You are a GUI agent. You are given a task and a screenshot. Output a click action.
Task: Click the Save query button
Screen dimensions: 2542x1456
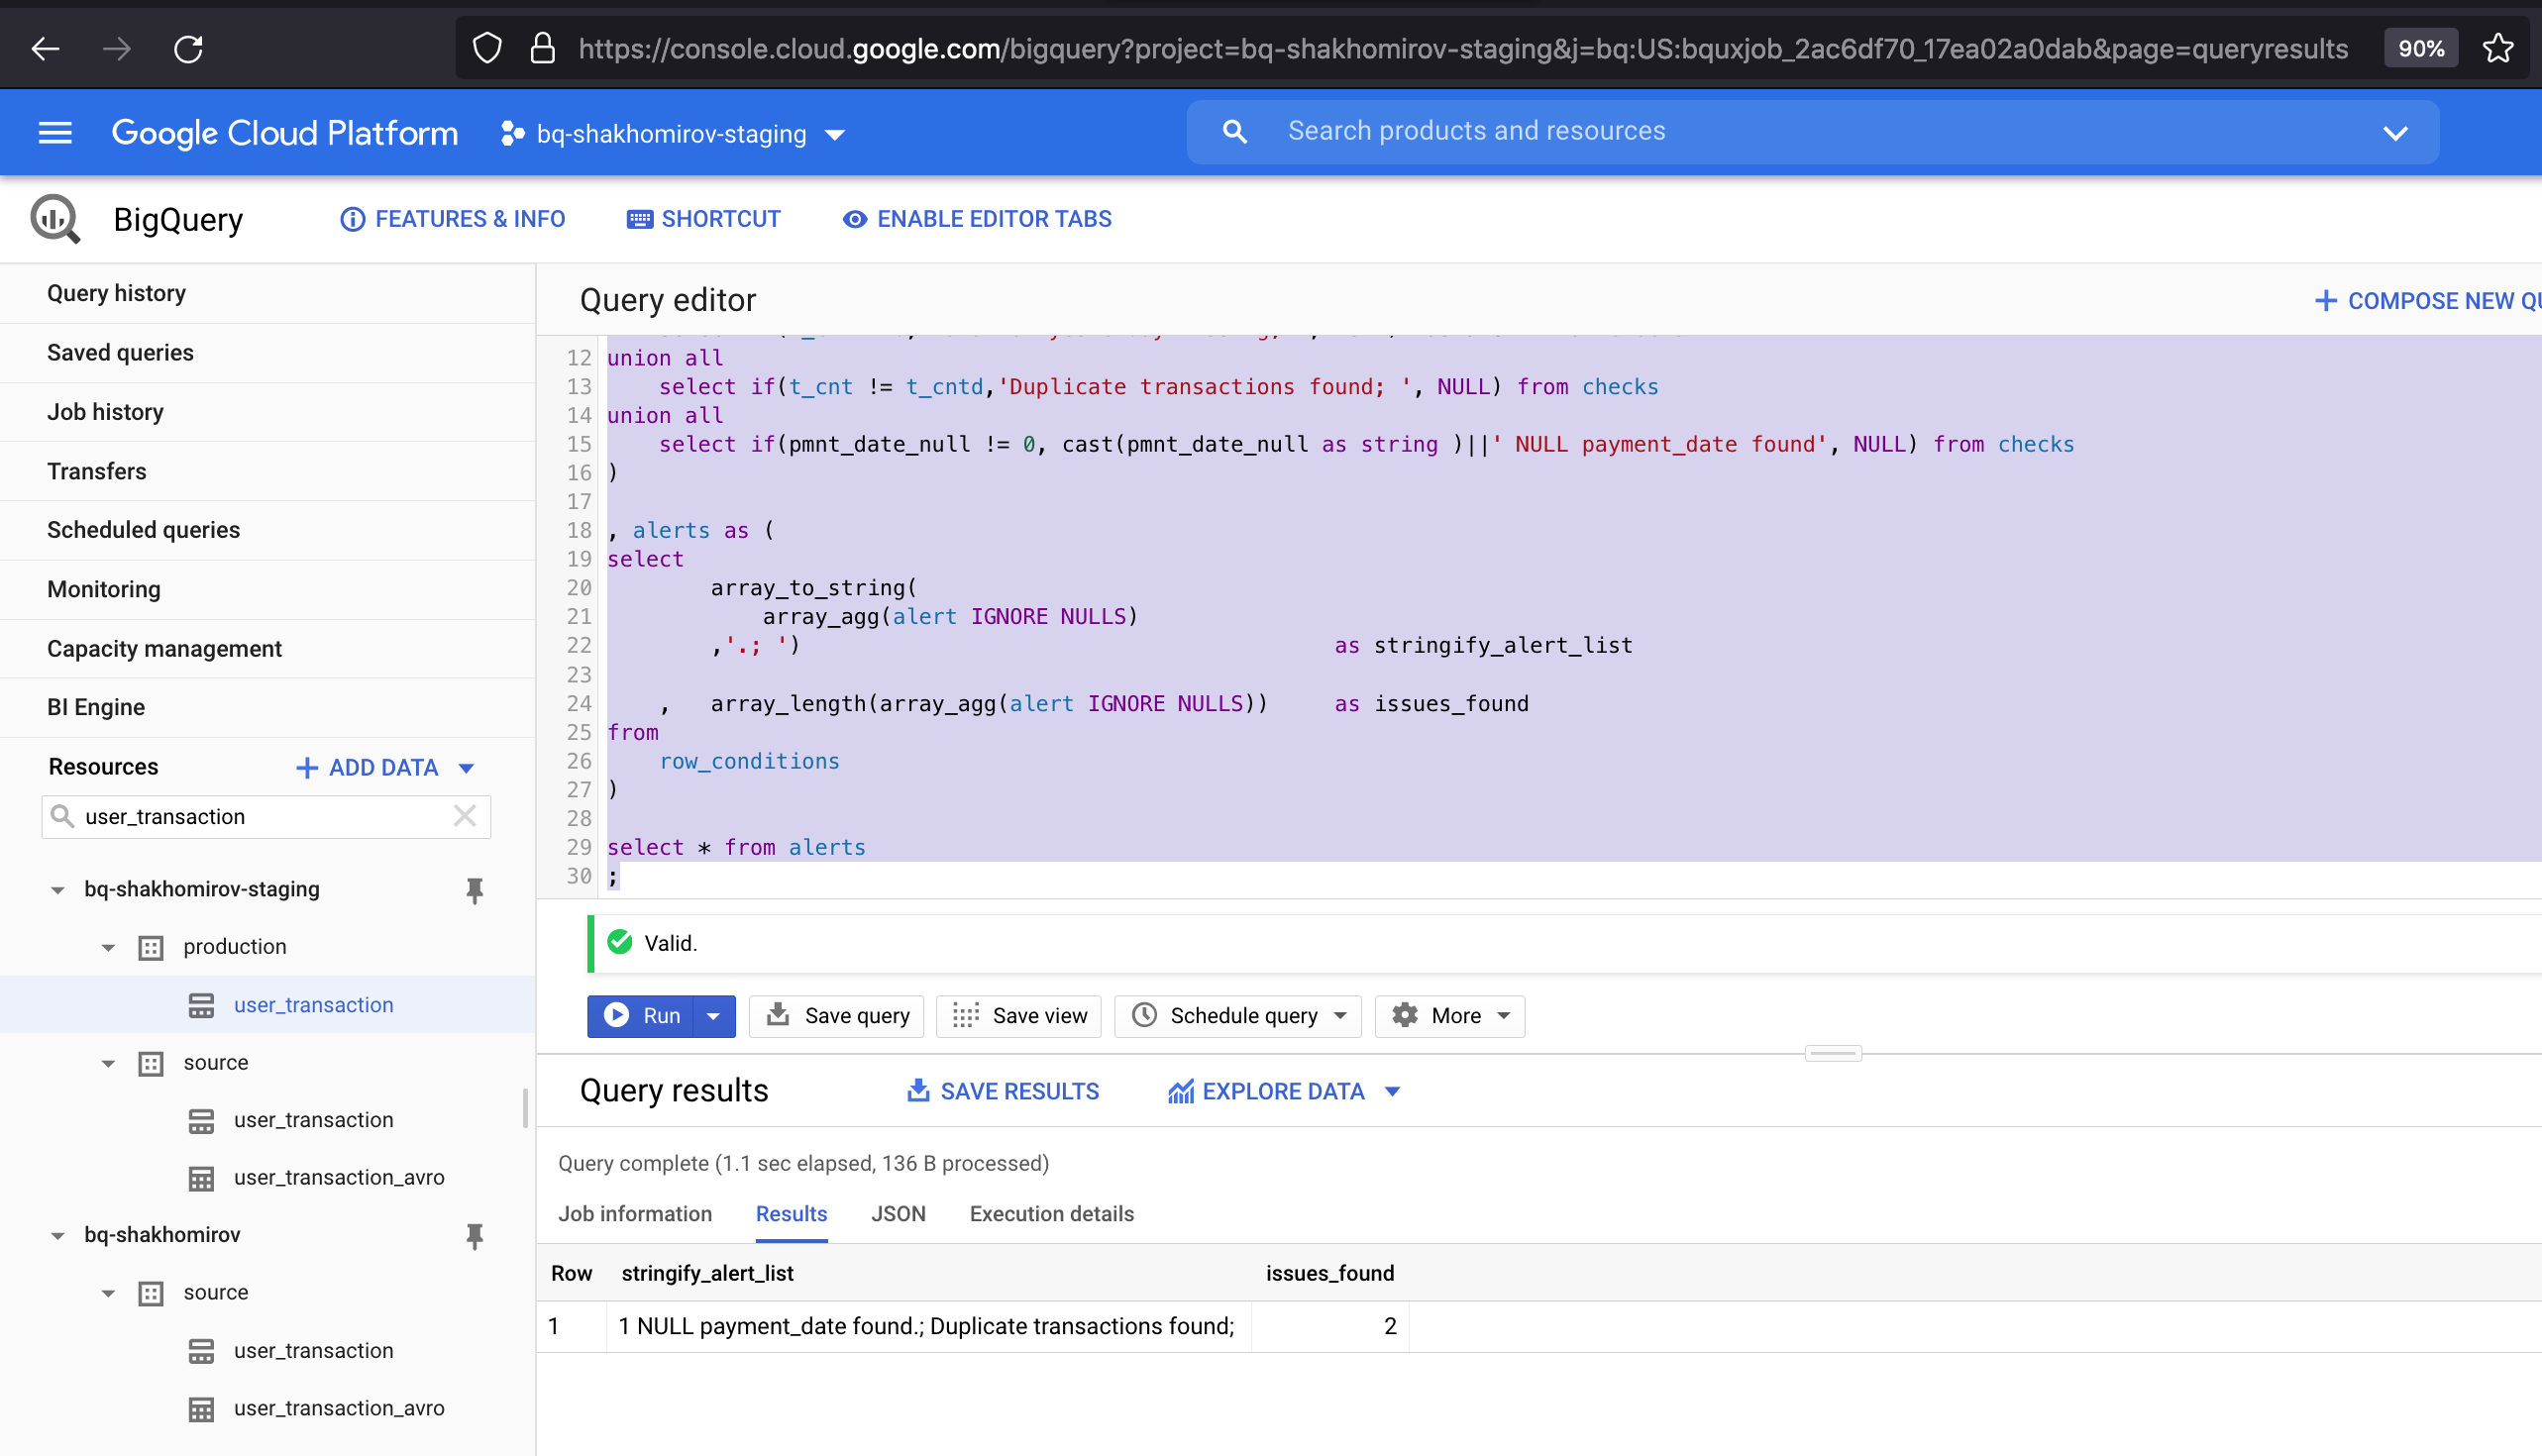[837, 1015]
